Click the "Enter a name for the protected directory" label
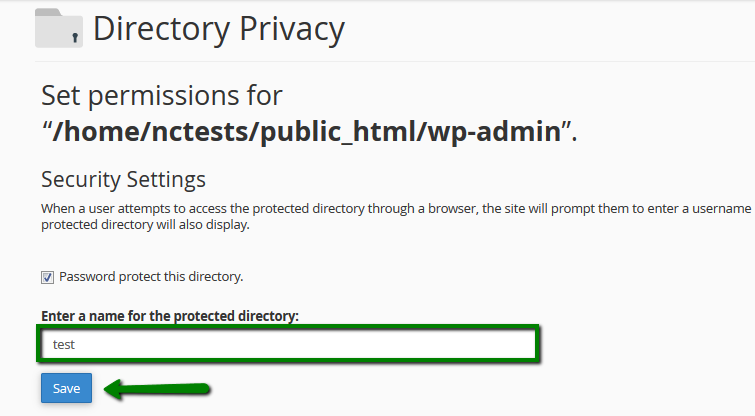 [170, 316]
